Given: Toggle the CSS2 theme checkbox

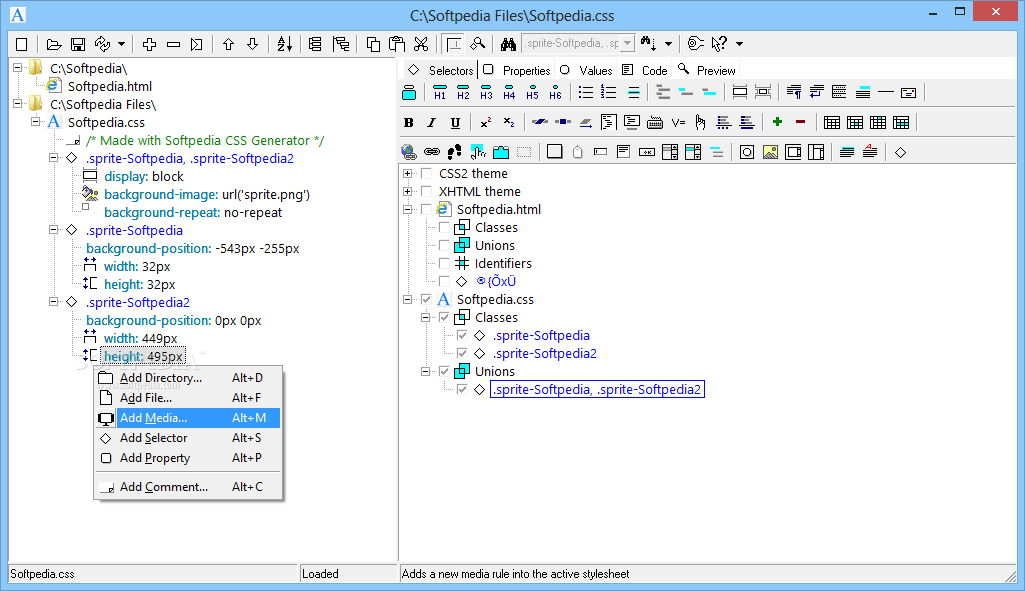Looking at the screenshot, I should [x=426, y=173].
